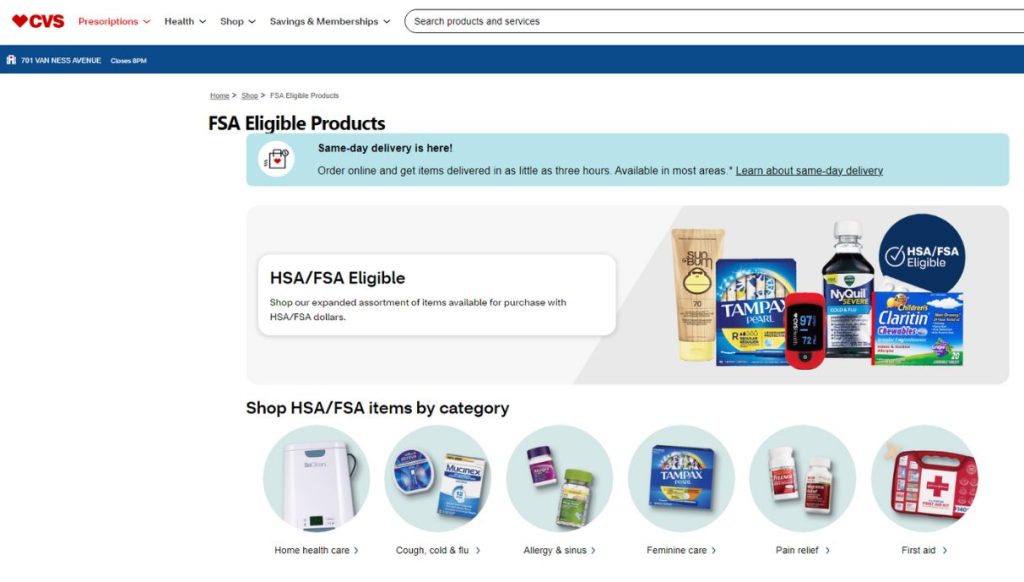Open the Shop dropdown menu
Screen dimensions: 1024x582
pos(238,22)
